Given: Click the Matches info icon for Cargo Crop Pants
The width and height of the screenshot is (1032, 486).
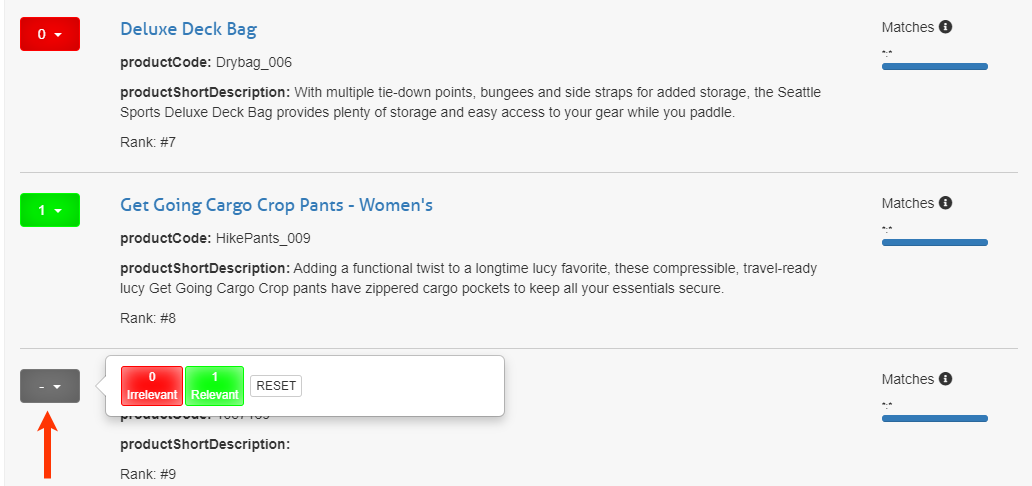Looking at the screenshot, I should pyautogui.click(x=946, y=203).
